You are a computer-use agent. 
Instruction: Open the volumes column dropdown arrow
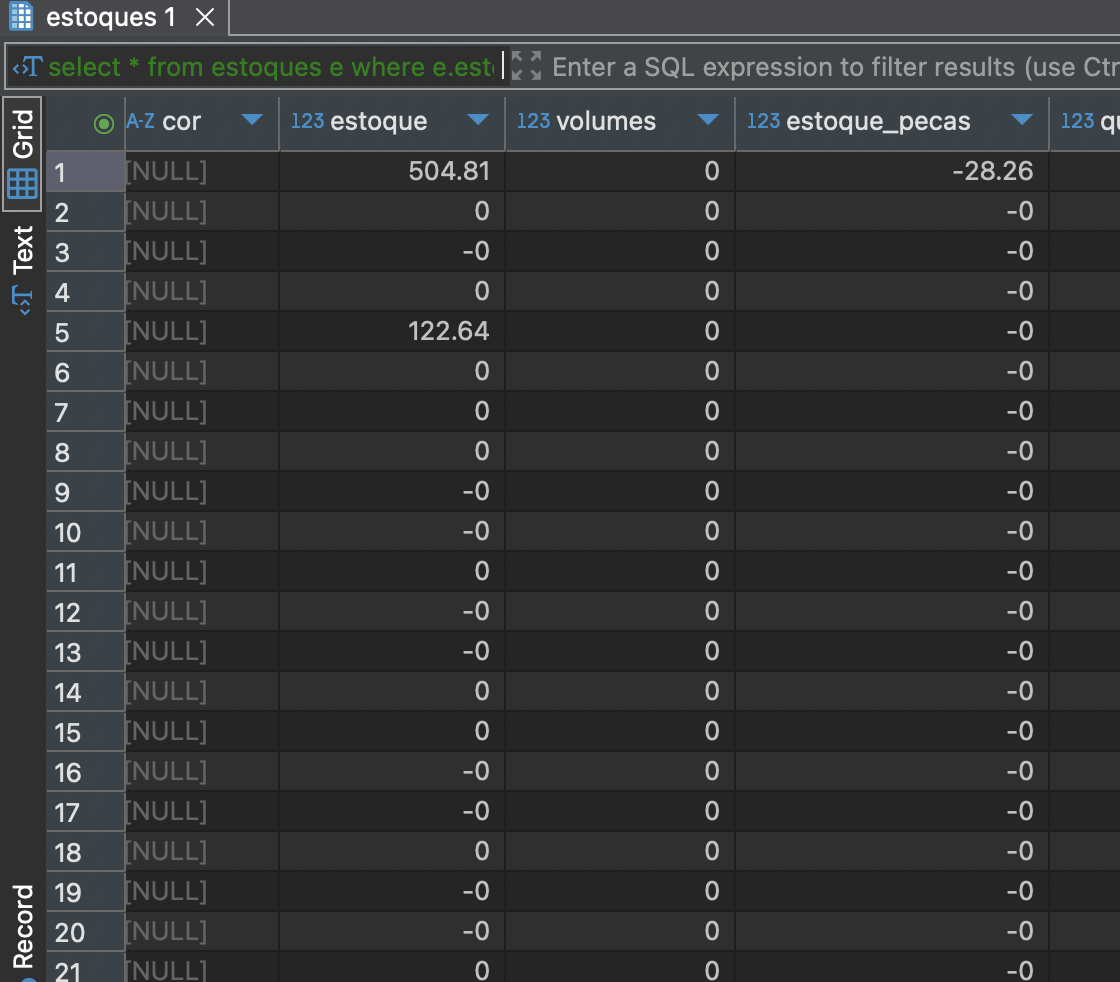coord(708,121)
